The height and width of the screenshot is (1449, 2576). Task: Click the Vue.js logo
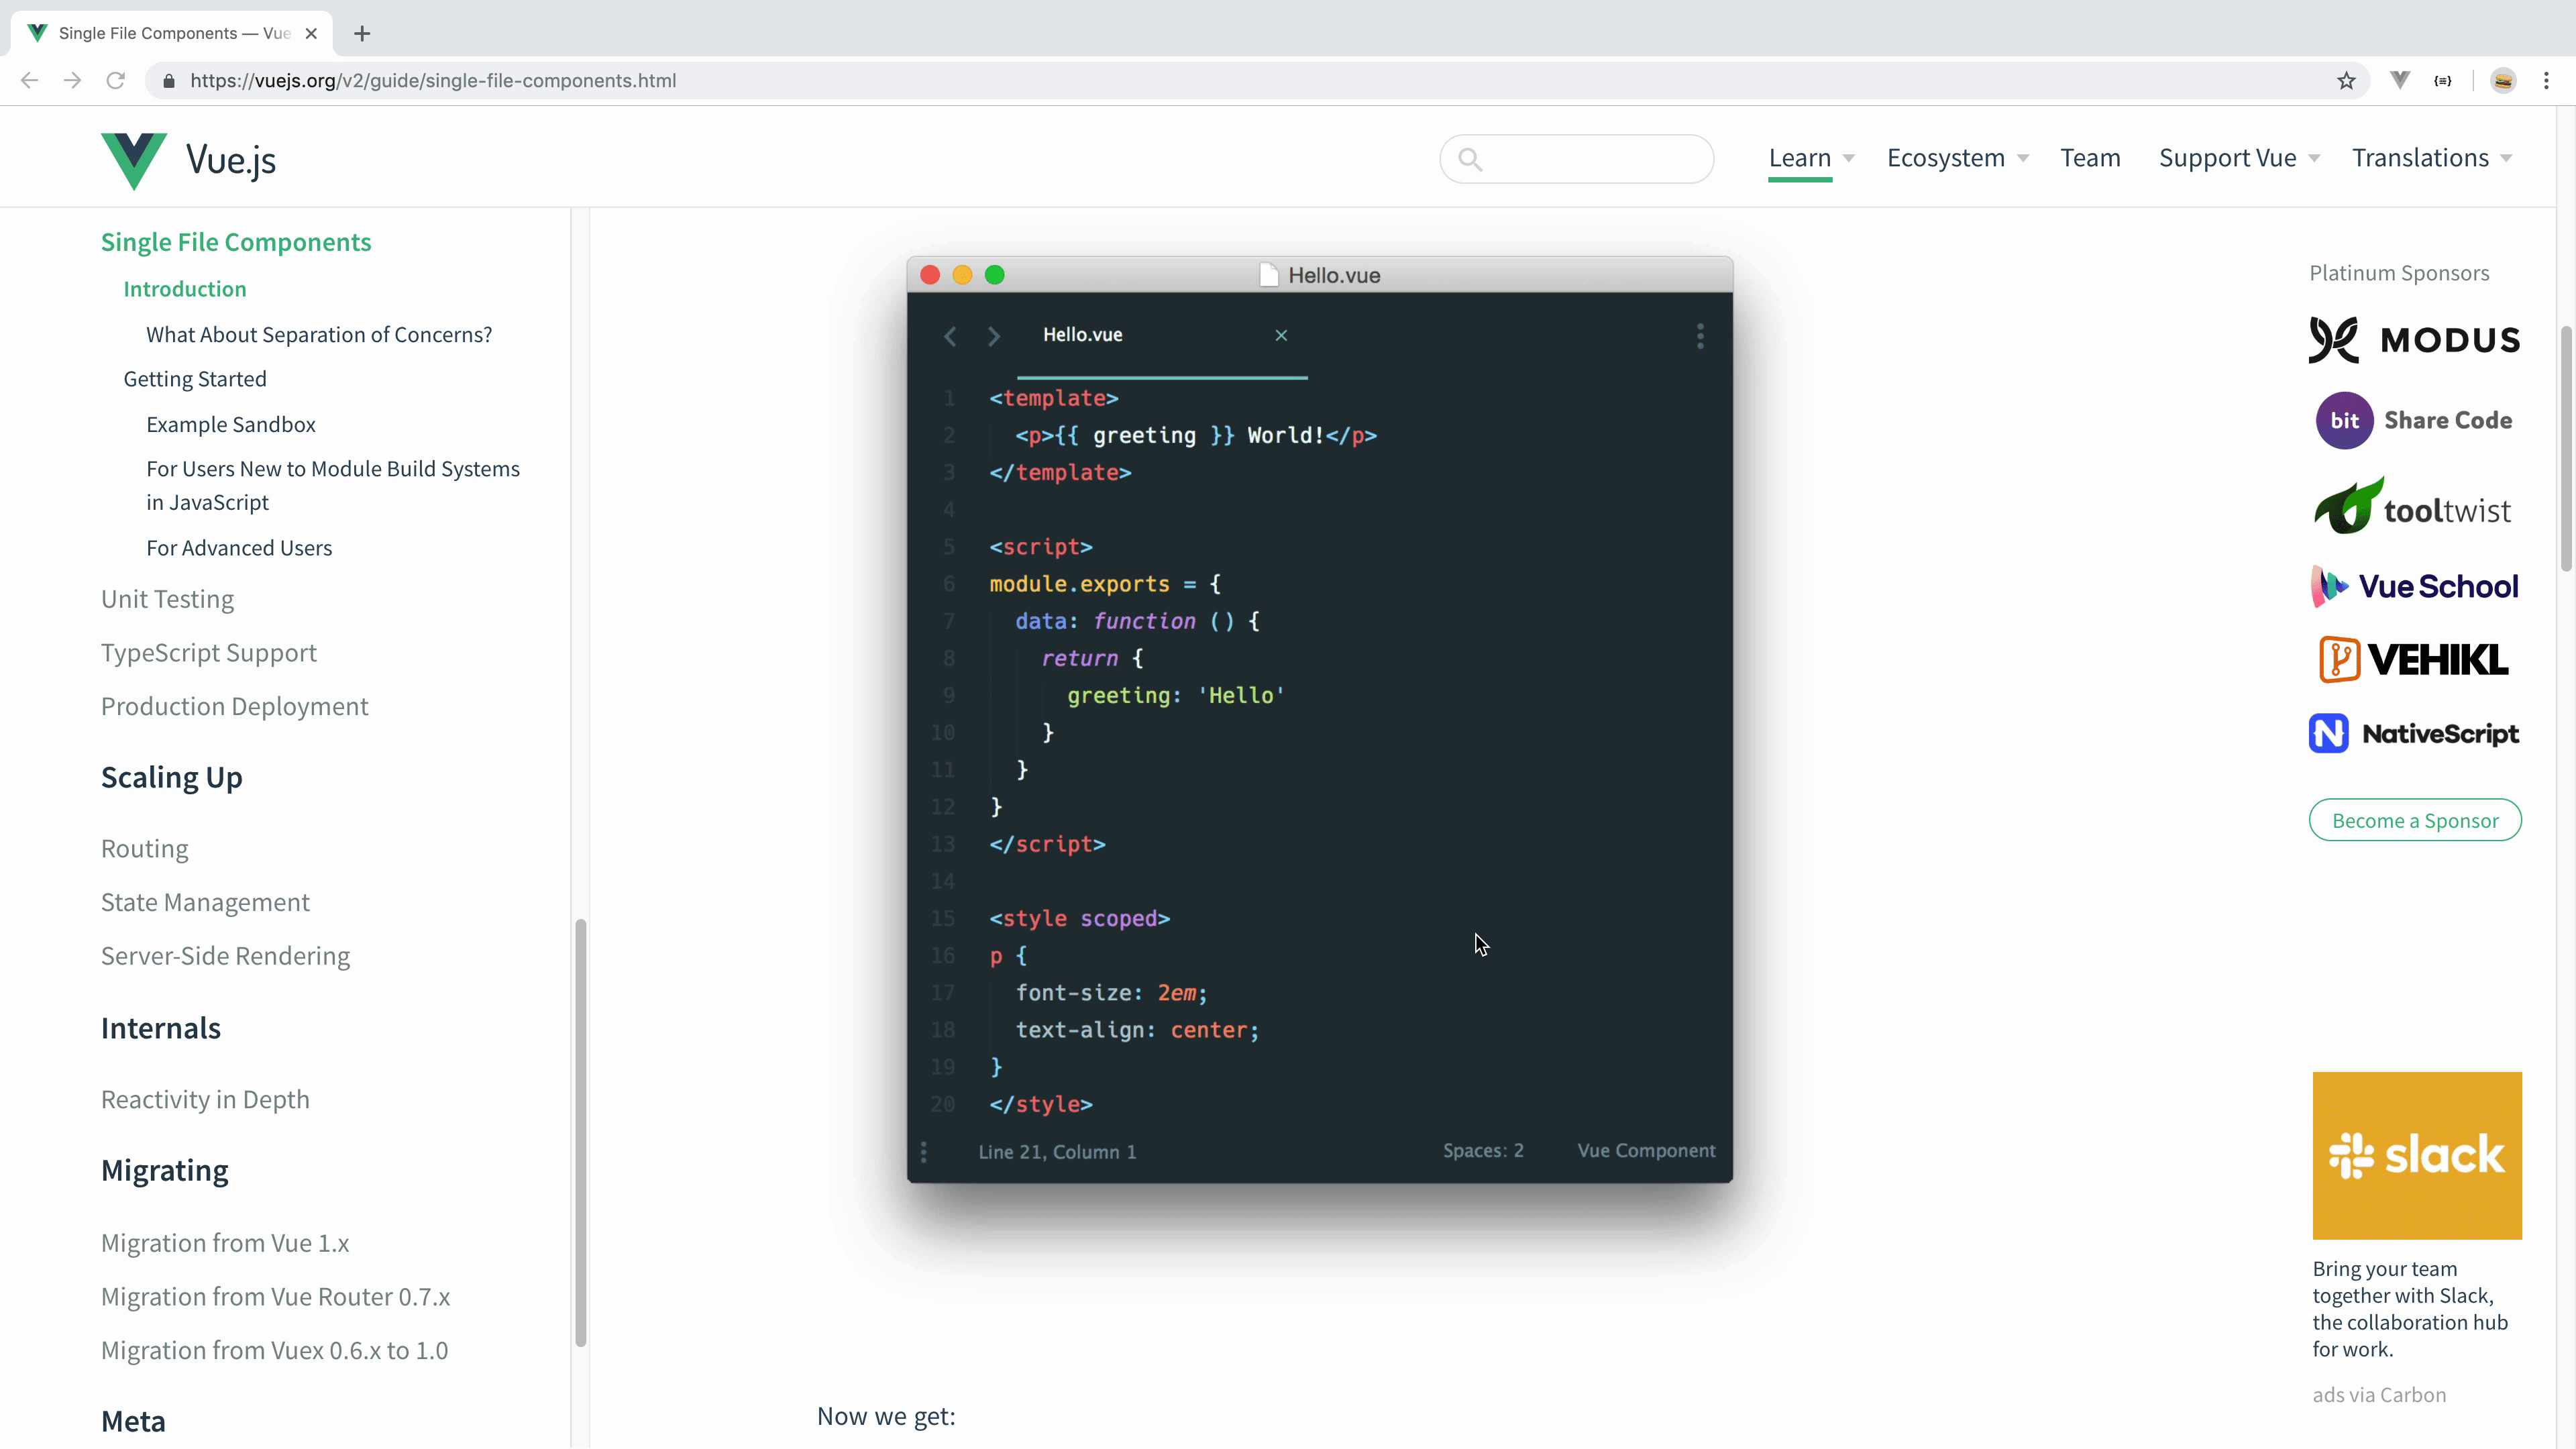coord(188,160)
